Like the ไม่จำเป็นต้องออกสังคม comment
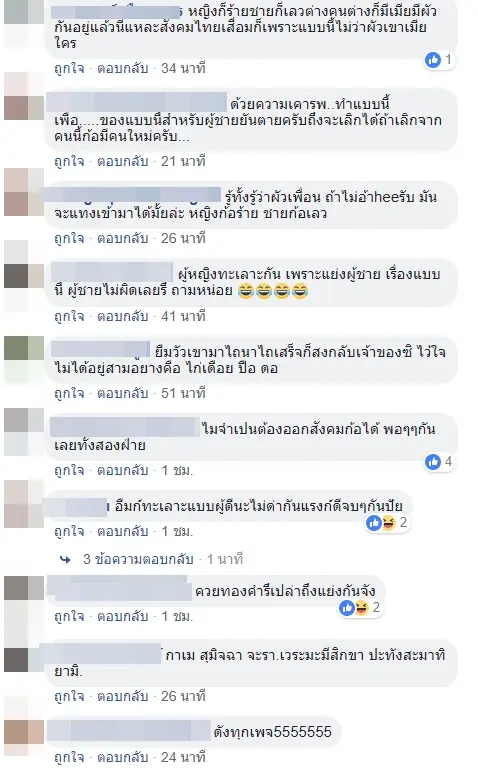The image size is (478, 776). tap(69, 470)
